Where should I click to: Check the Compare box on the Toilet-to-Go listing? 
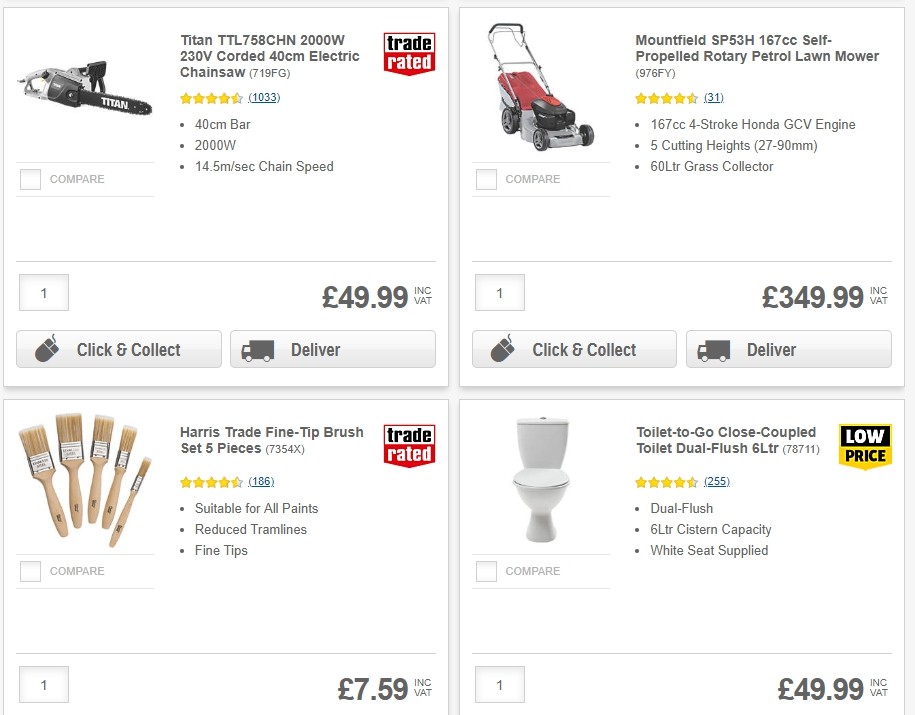(x=486, y=571)
